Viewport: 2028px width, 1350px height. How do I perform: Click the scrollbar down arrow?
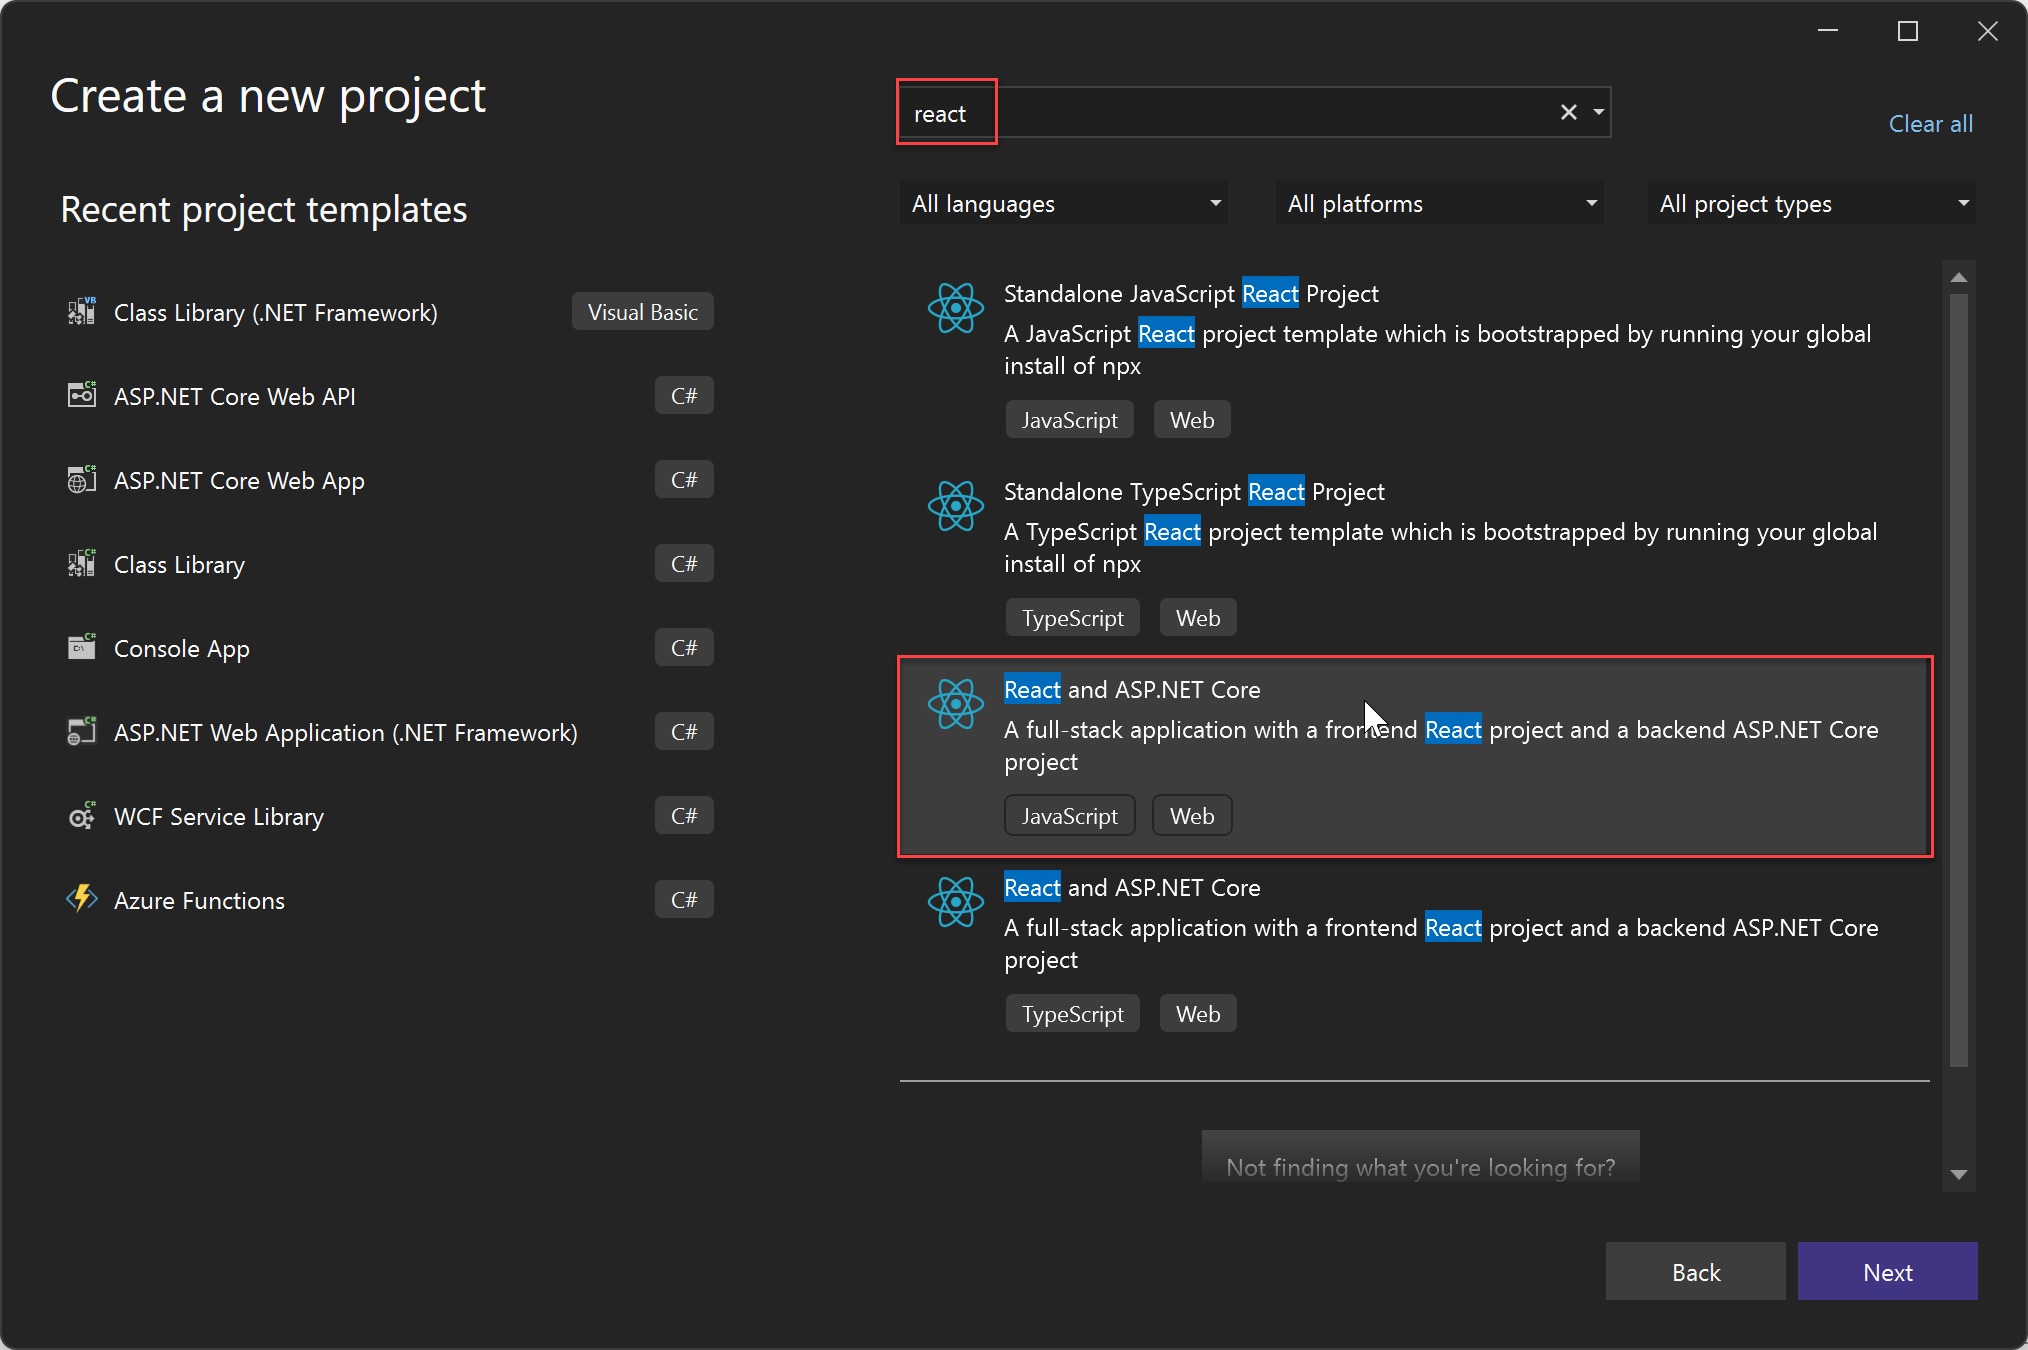click(1958, 1175)
